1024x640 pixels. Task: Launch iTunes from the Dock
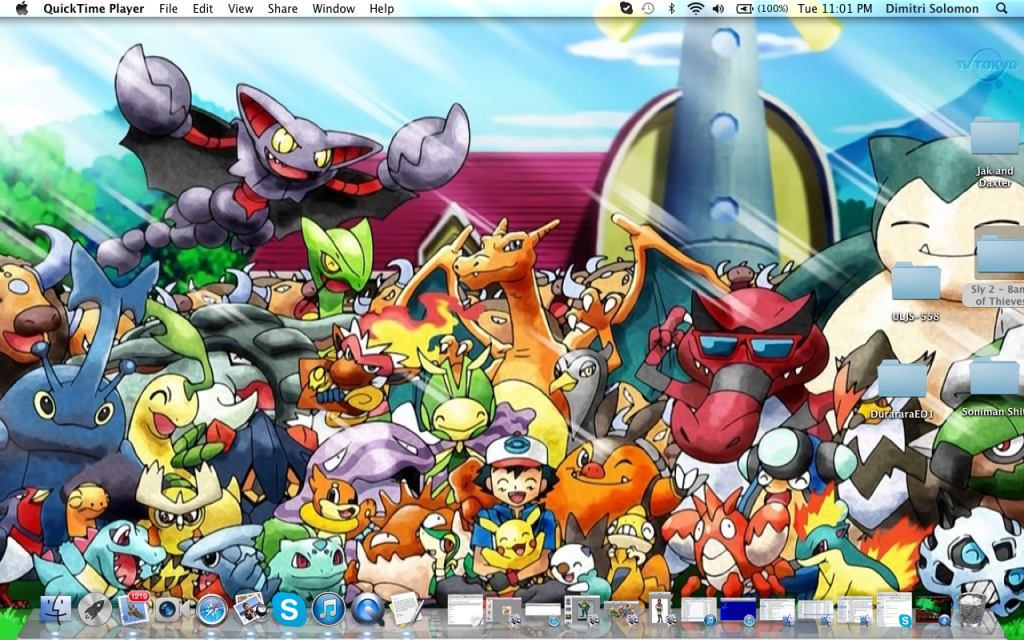(328, 610)
